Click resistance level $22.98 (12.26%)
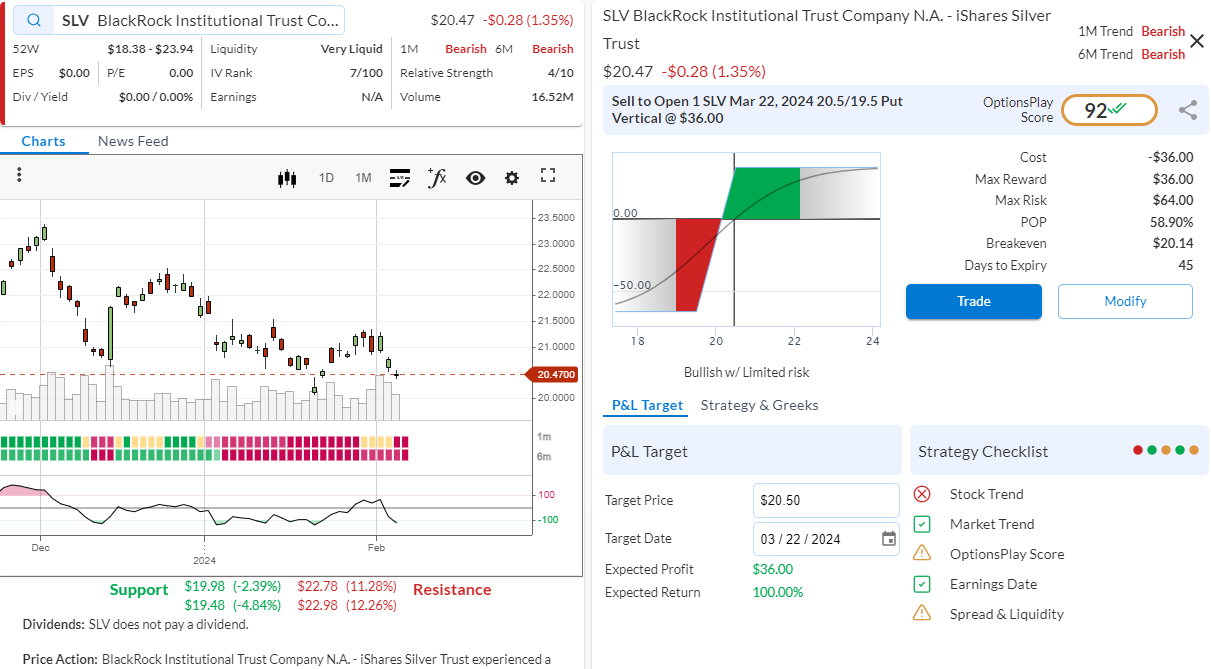The height and width of the screenshot is (669, 1211). [x=347, y=605]
